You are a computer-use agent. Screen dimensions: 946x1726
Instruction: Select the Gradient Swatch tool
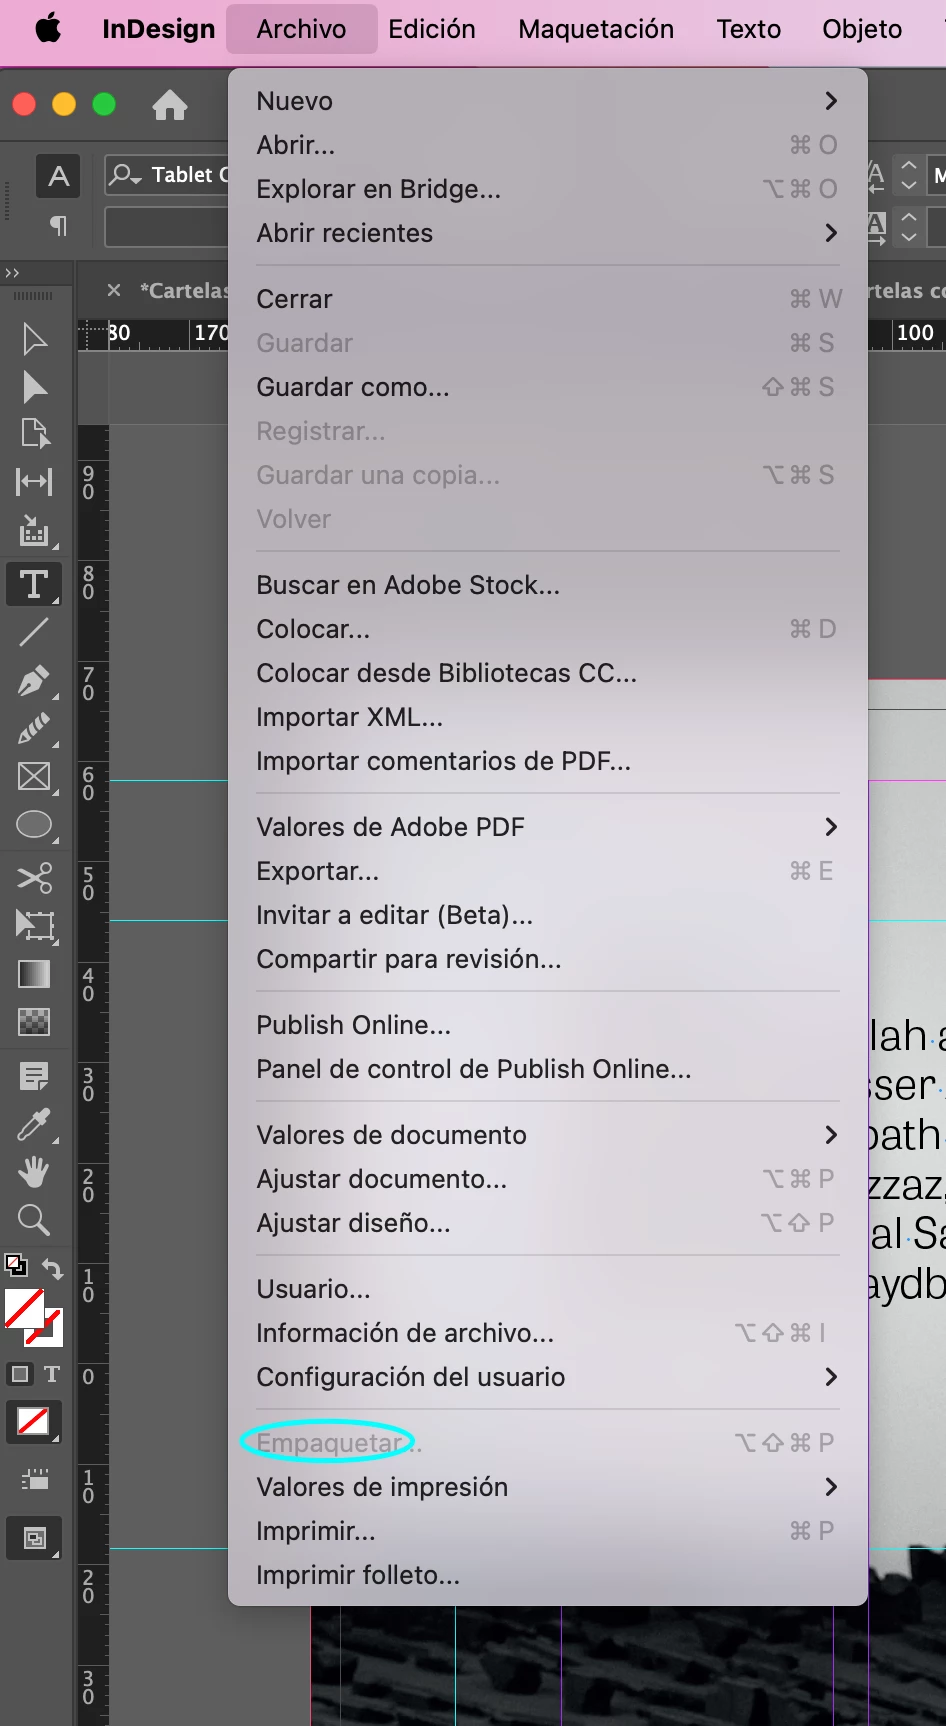(x=34, y=974)
